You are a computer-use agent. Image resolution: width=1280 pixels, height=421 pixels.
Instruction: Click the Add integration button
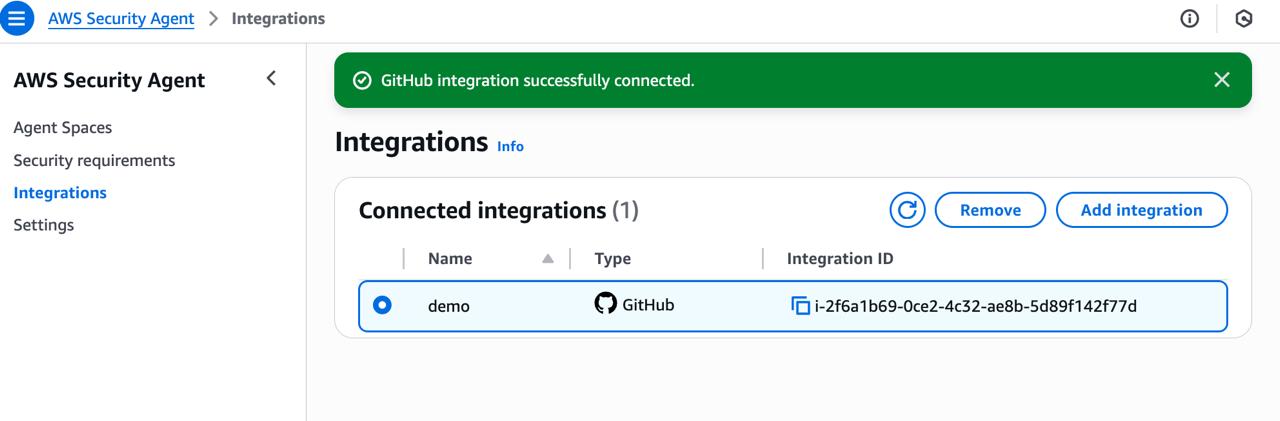(1141, 210)
